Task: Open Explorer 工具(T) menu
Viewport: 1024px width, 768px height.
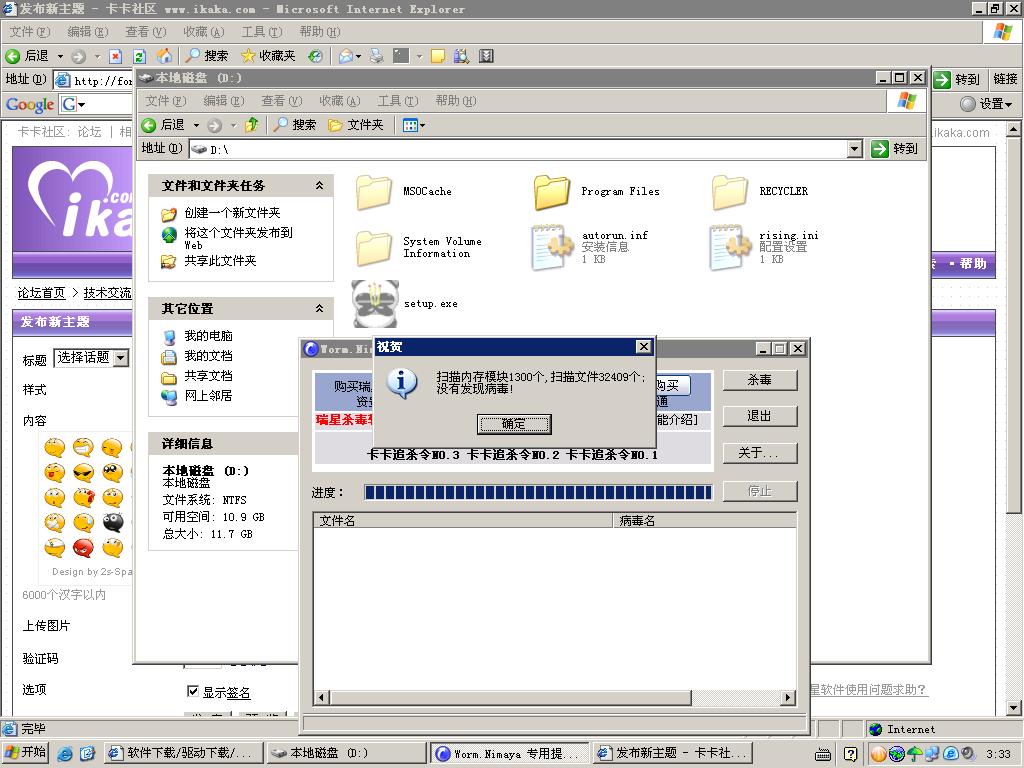Action: point(398,101)
